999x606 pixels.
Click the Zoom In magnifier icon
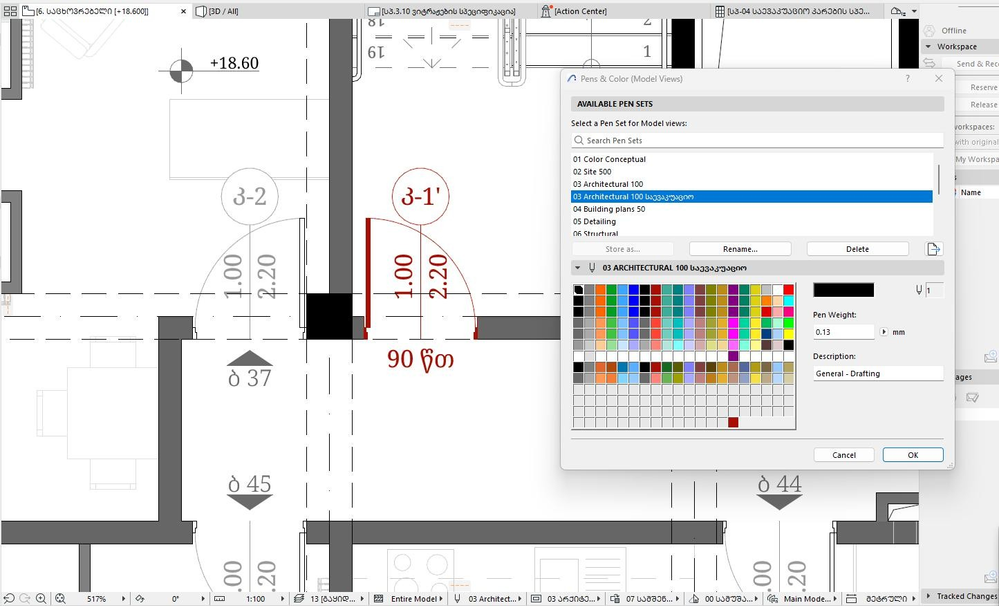click(x=41, y=598)
